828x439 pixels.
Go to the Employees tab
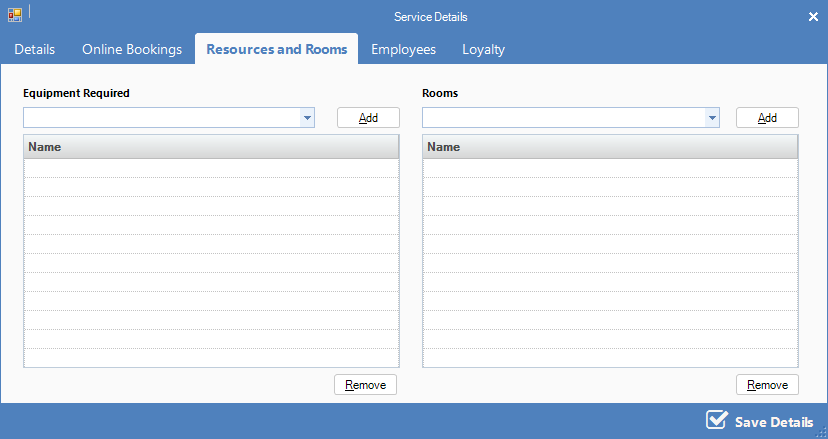click(403, 49)
